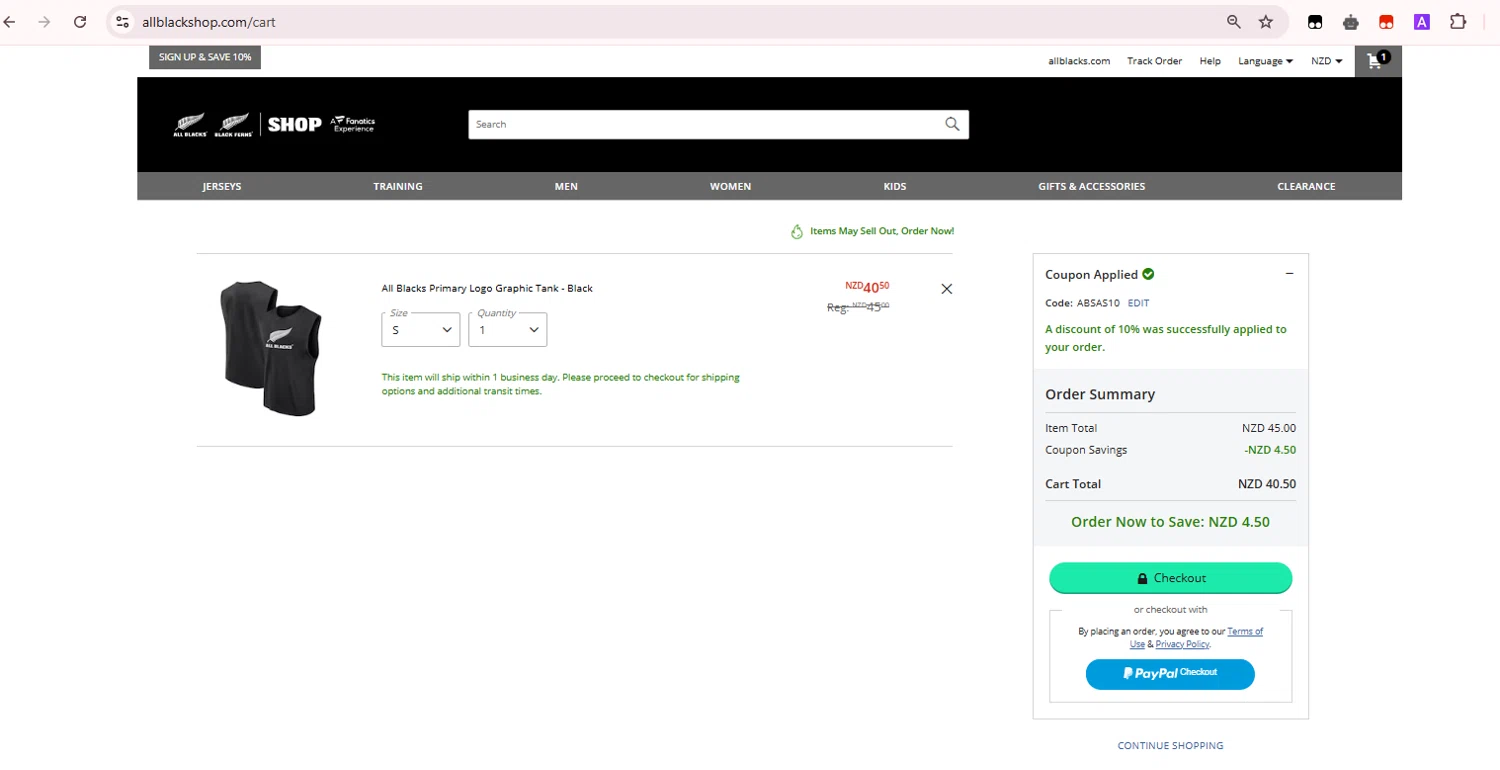Click the address bar URL
Screen dimensions: 1500x770
(x=209, y=22)
